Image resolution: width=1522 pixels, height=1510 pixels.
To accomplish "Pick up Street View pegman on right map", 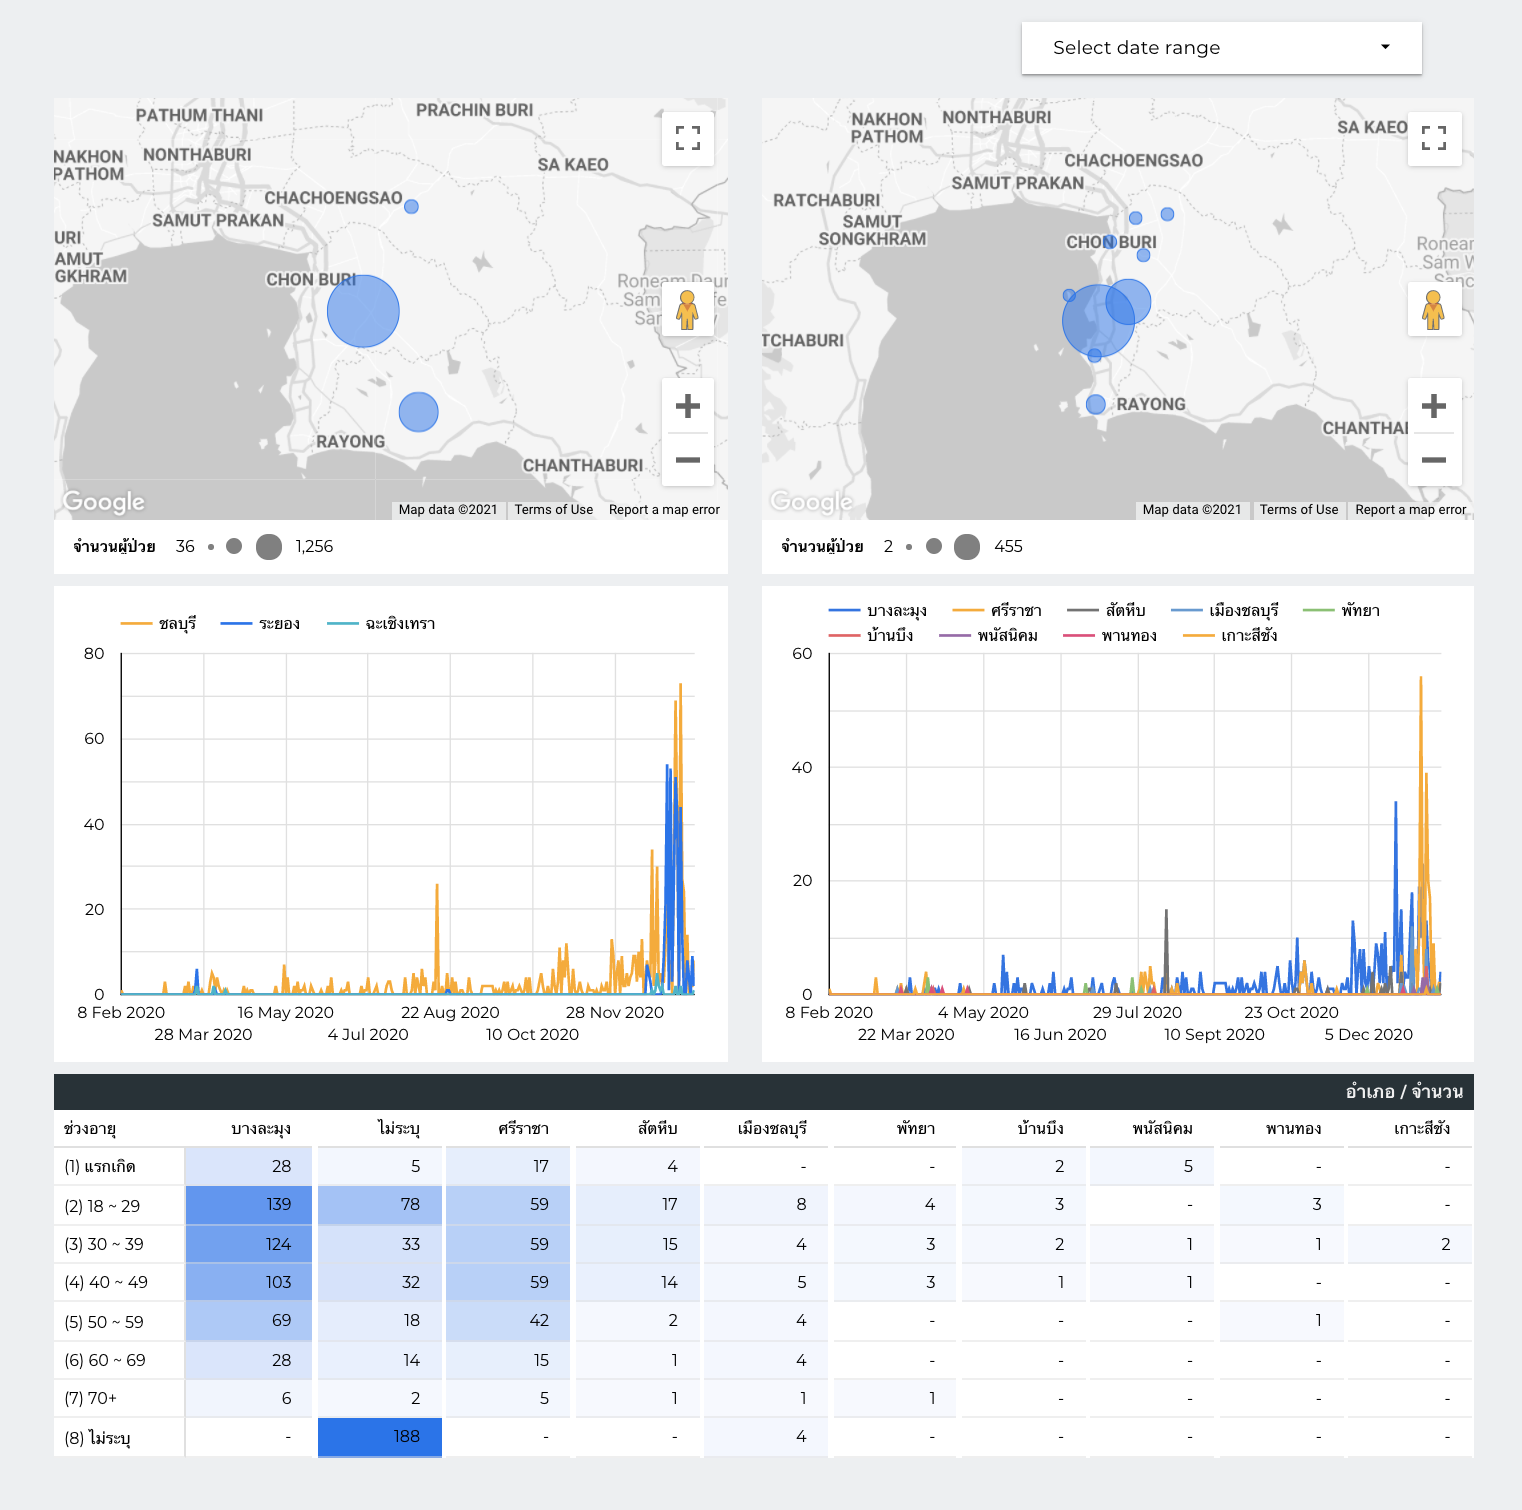I will click(x=1434, y=309).
